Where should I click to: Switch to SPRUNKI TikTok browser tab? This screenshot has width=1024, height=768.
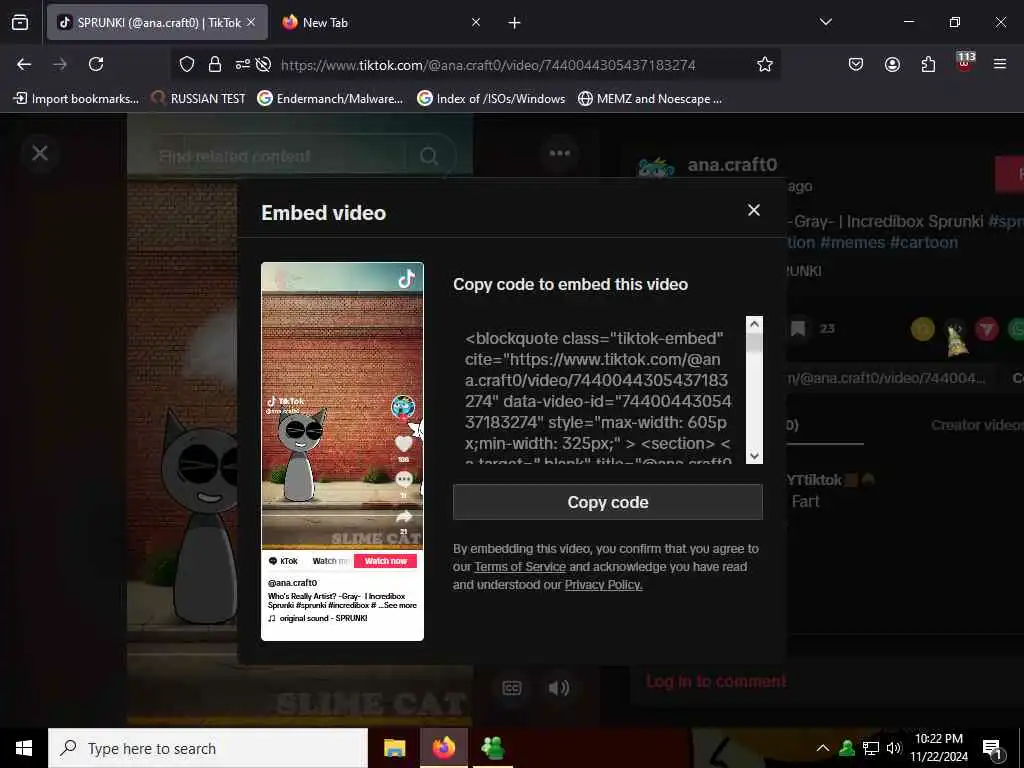[x=157, y=22]
